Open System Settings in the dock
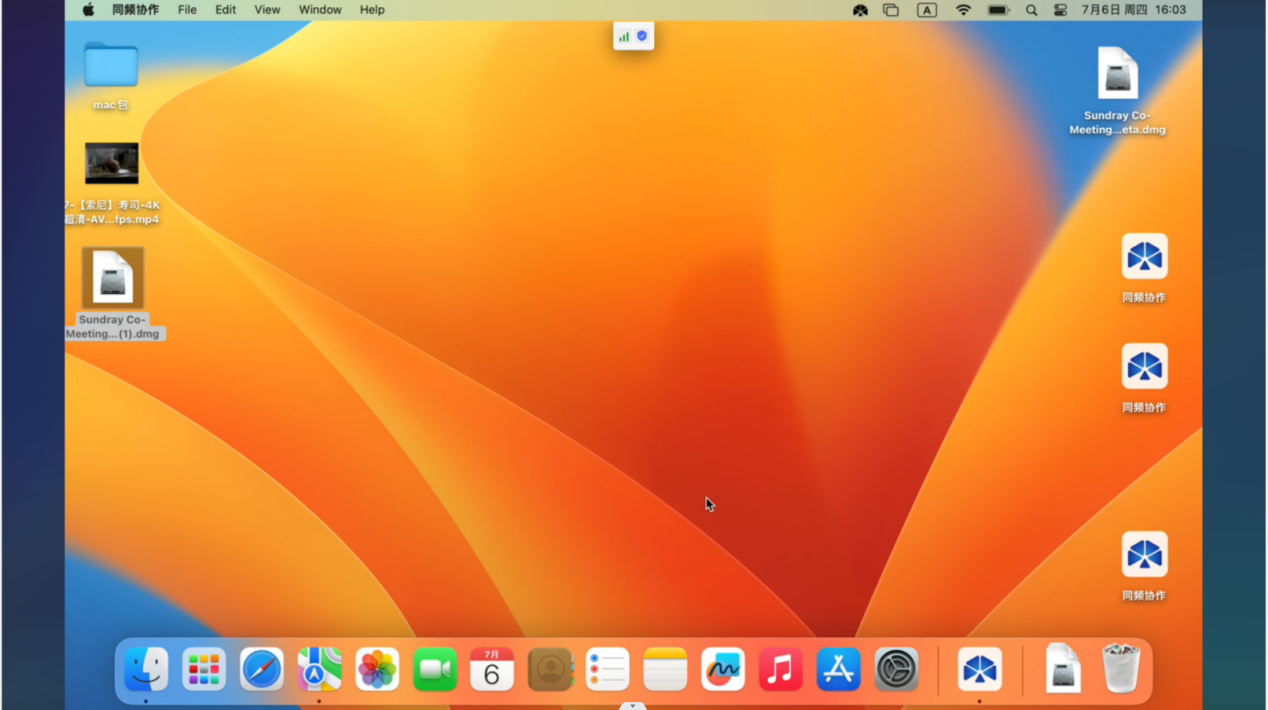Screen dimensions: 1268x710 896,669
